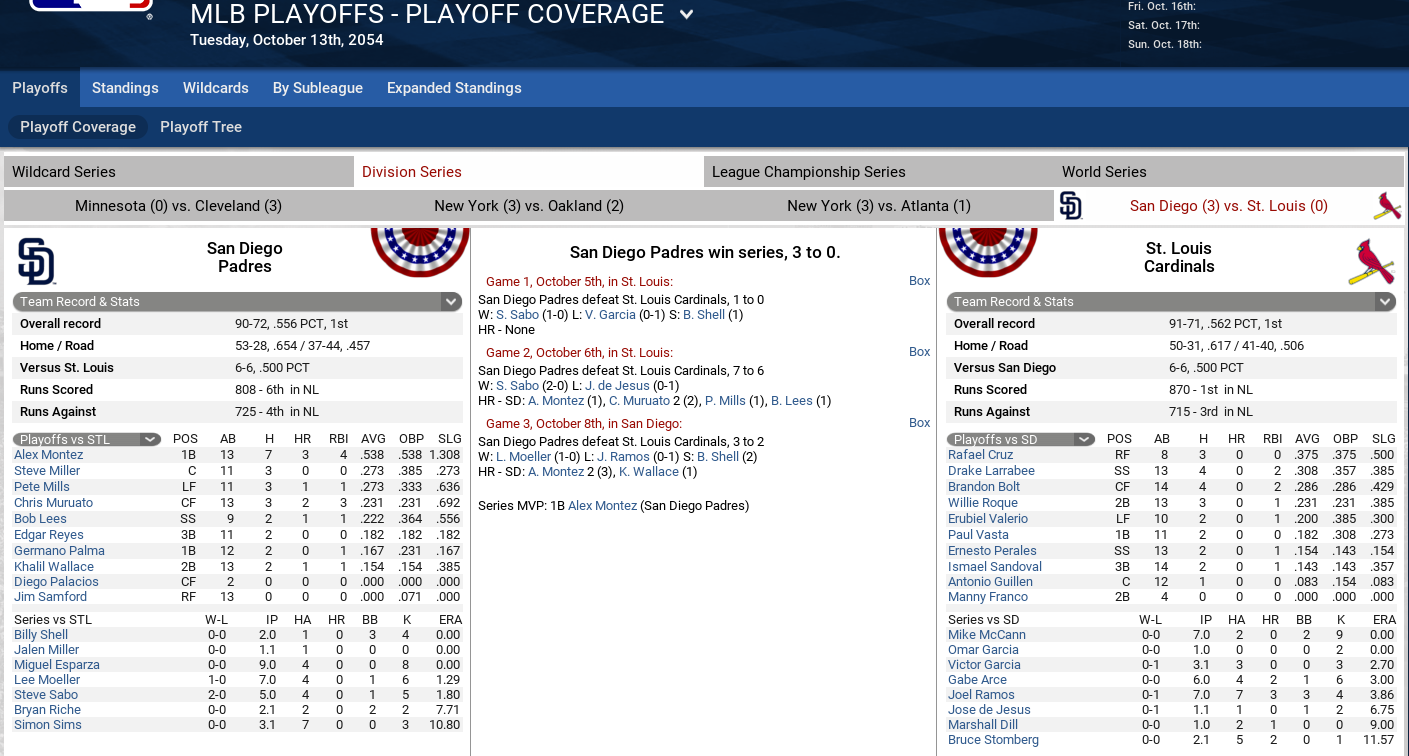Select League Championship Series tab
The image size is (1409, 756).
click(808, 172)
